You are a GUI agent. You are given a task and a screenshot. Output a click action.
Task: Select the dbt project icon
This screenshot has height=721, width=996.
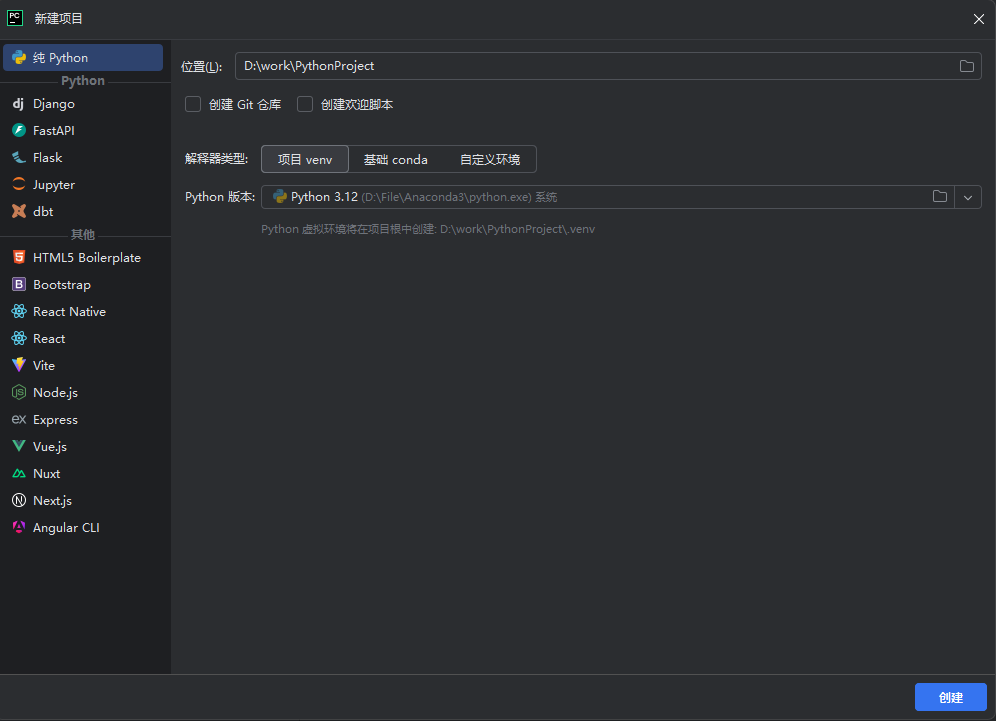tap(19, 212)
